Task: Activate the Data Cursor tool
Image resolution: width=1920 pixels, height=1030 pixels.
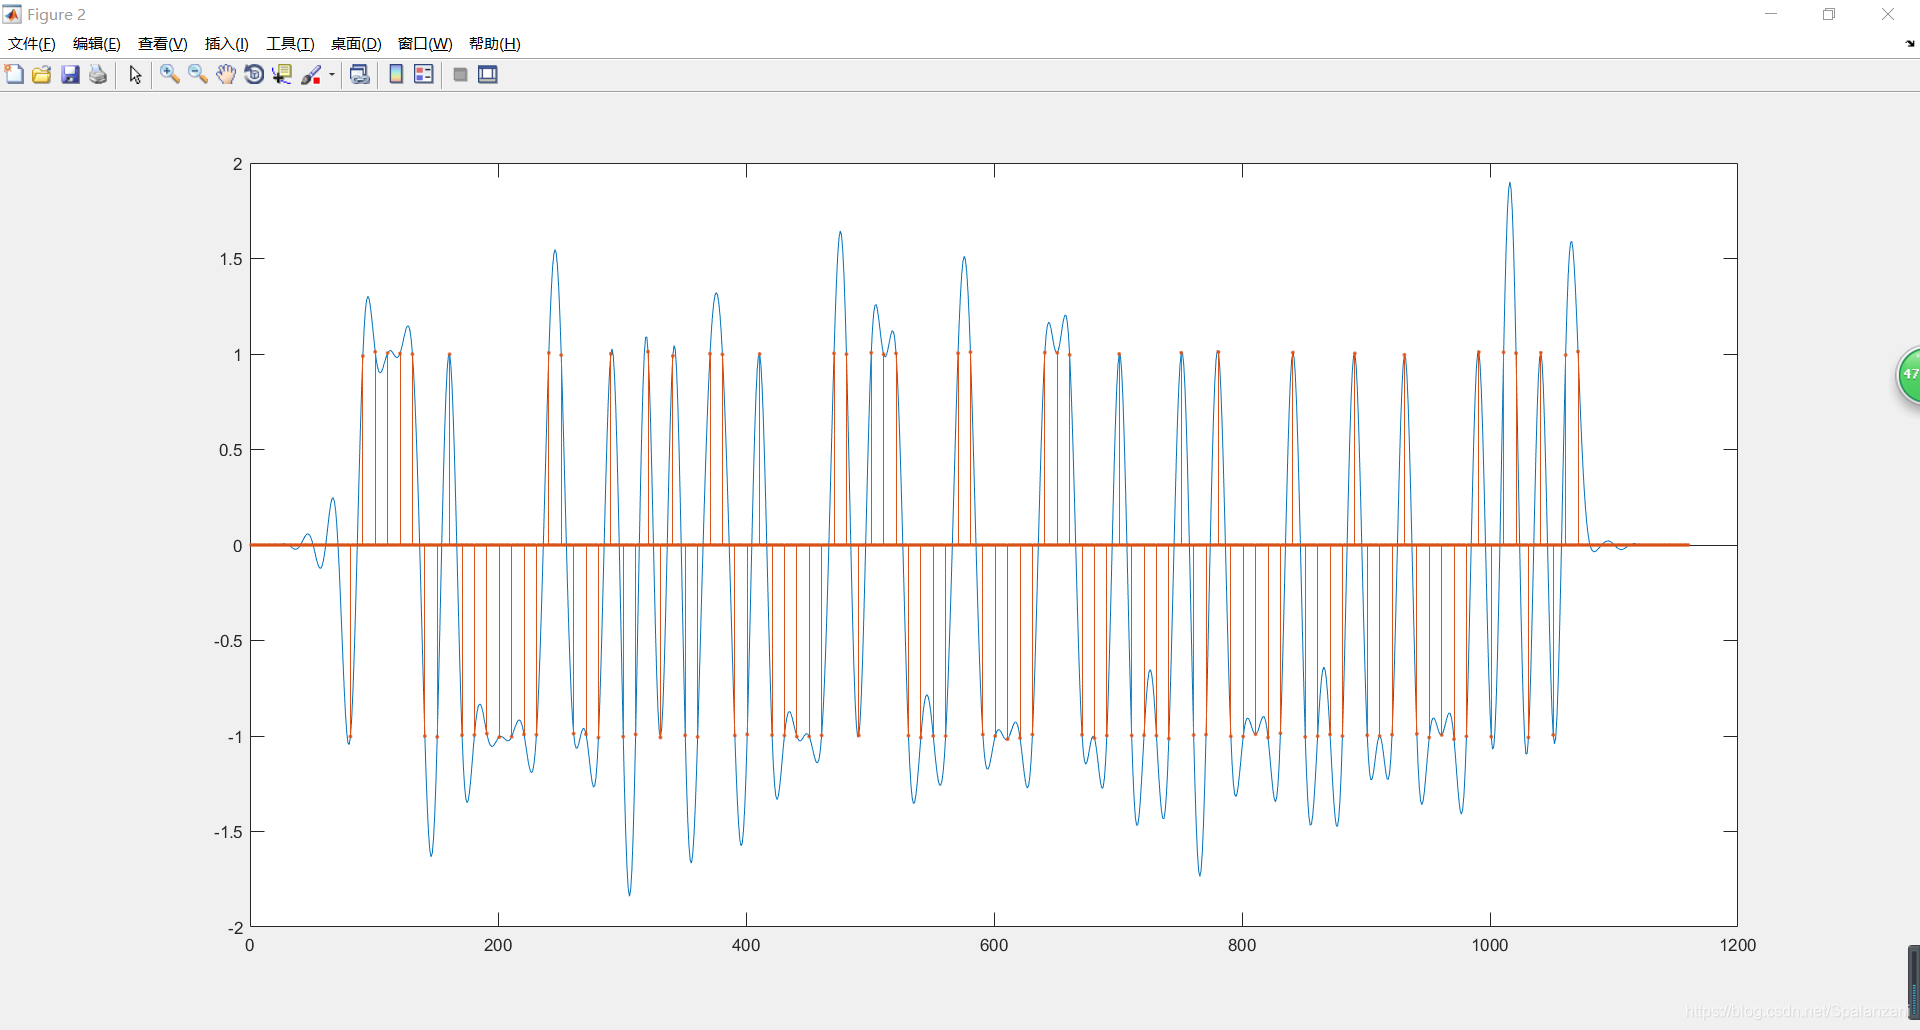Action: coord(282,75)
